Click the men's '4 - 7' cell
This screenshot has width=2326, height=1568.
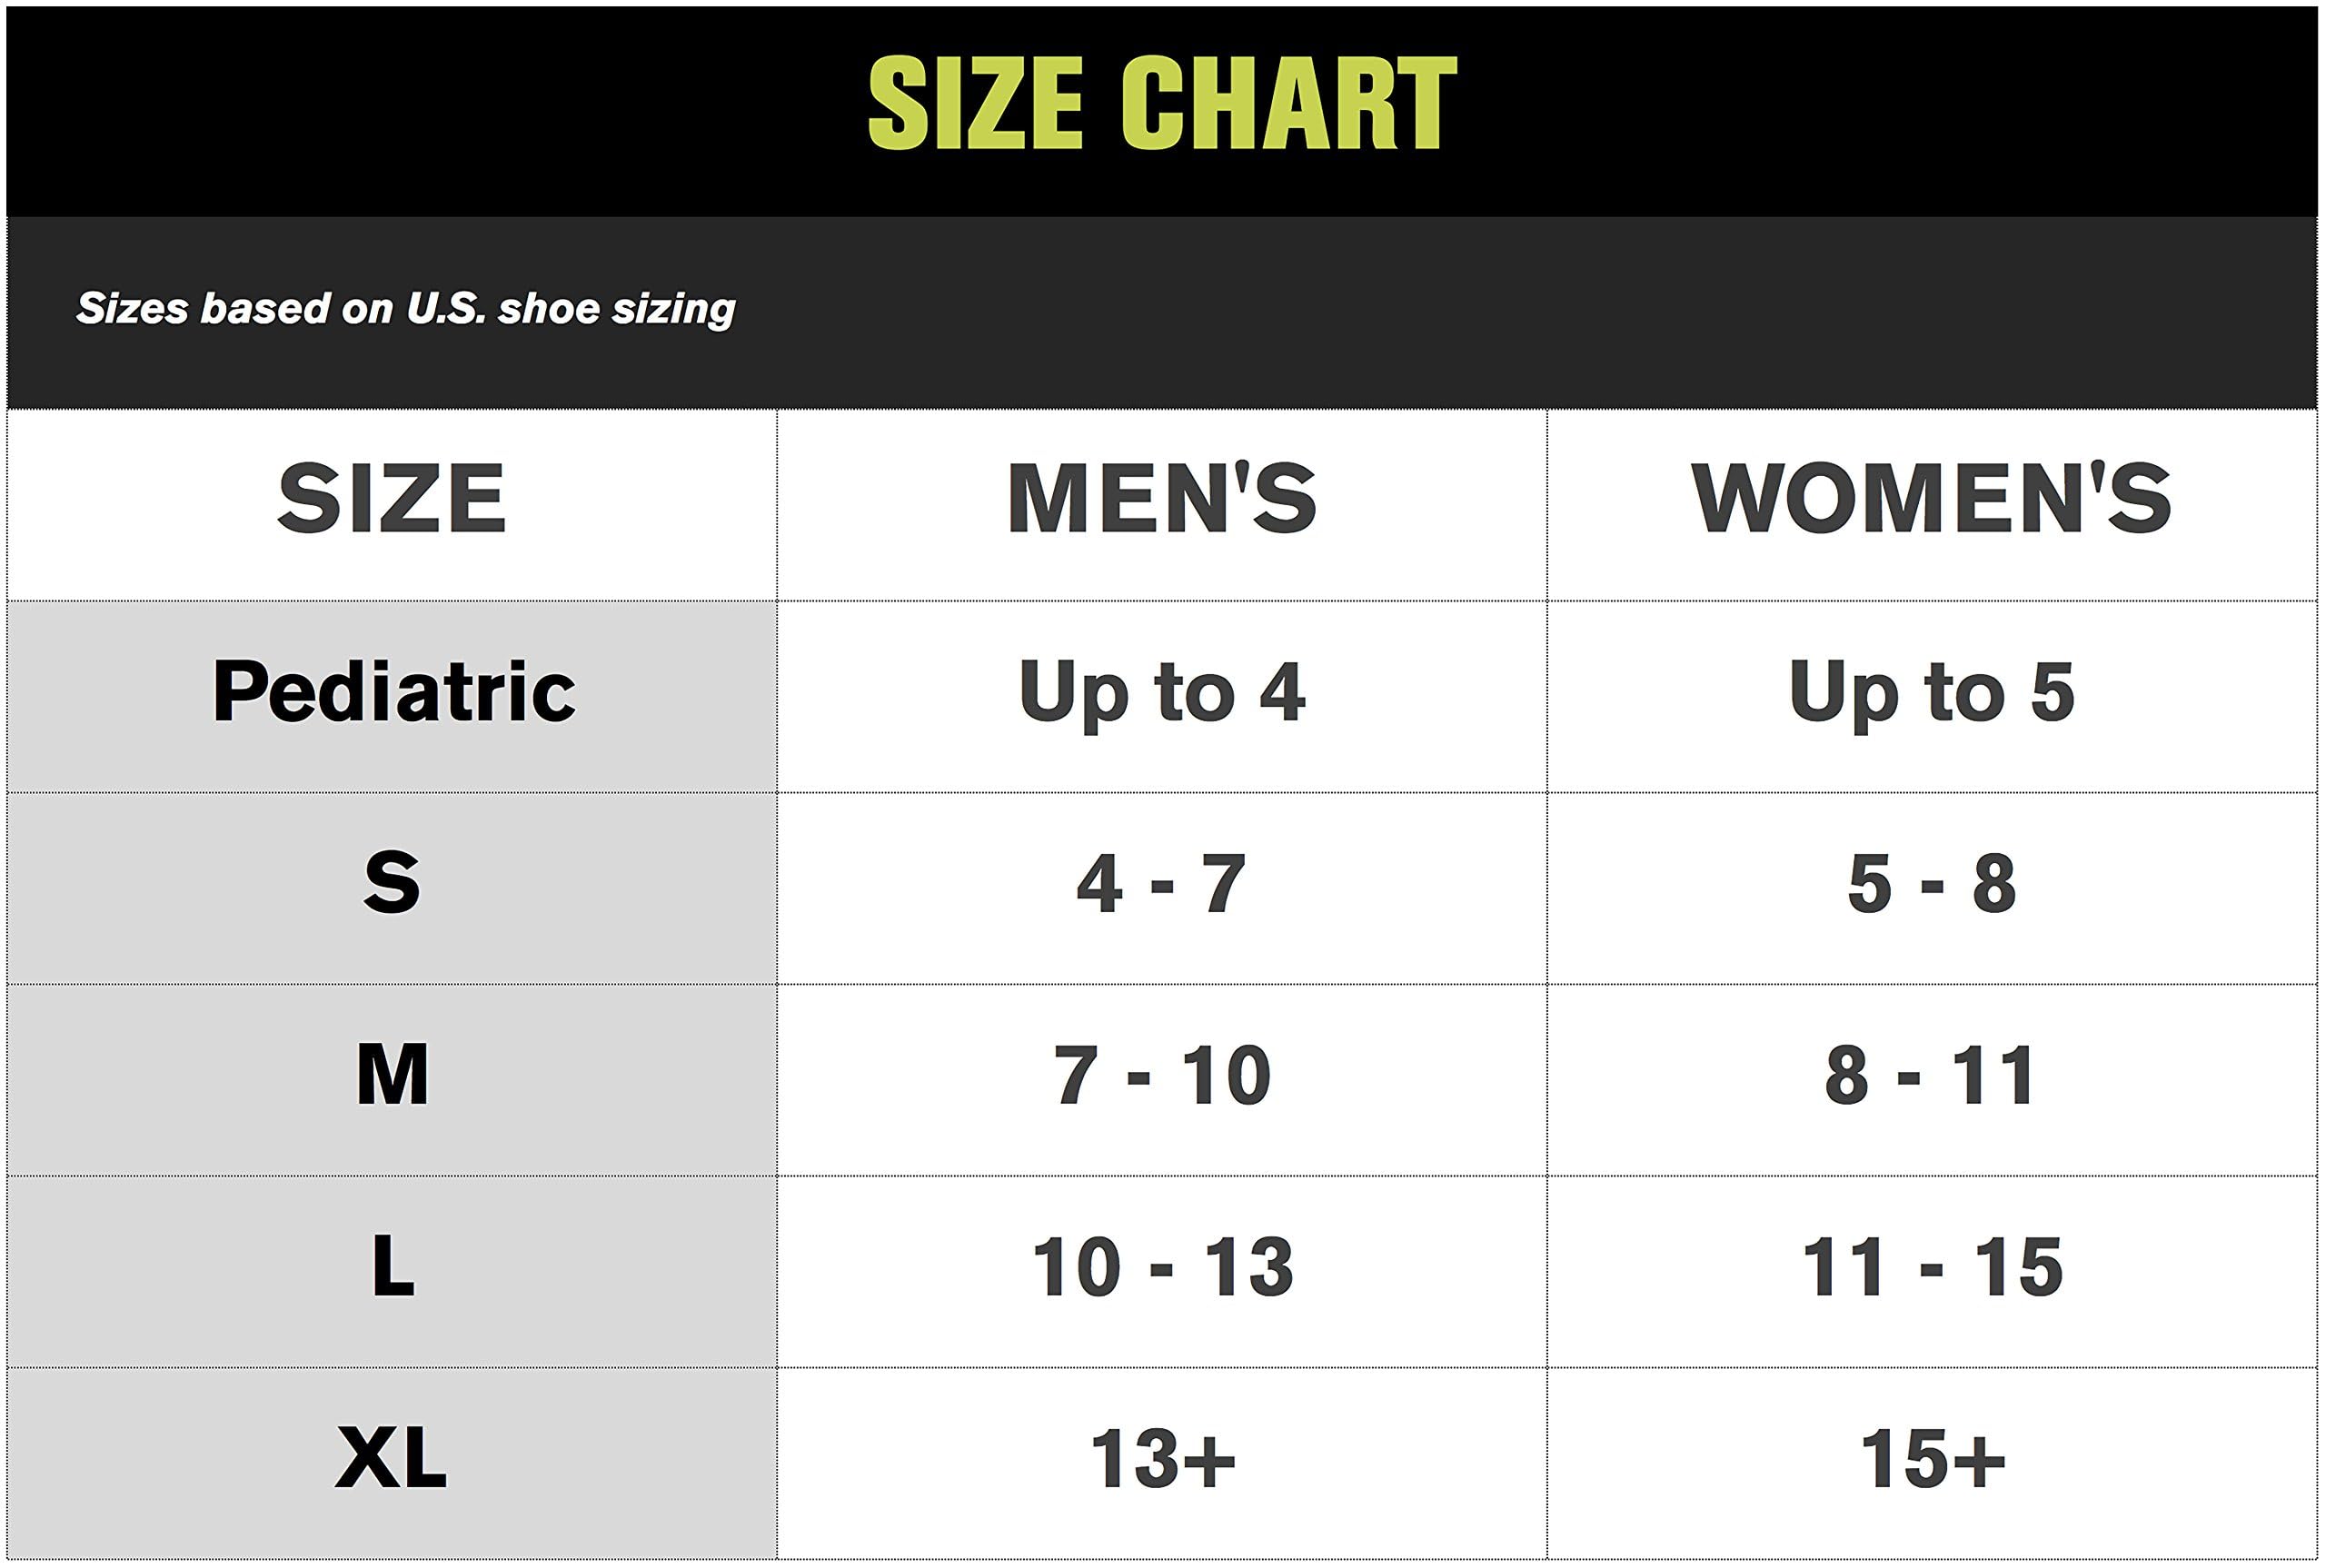click(1162, 884)
